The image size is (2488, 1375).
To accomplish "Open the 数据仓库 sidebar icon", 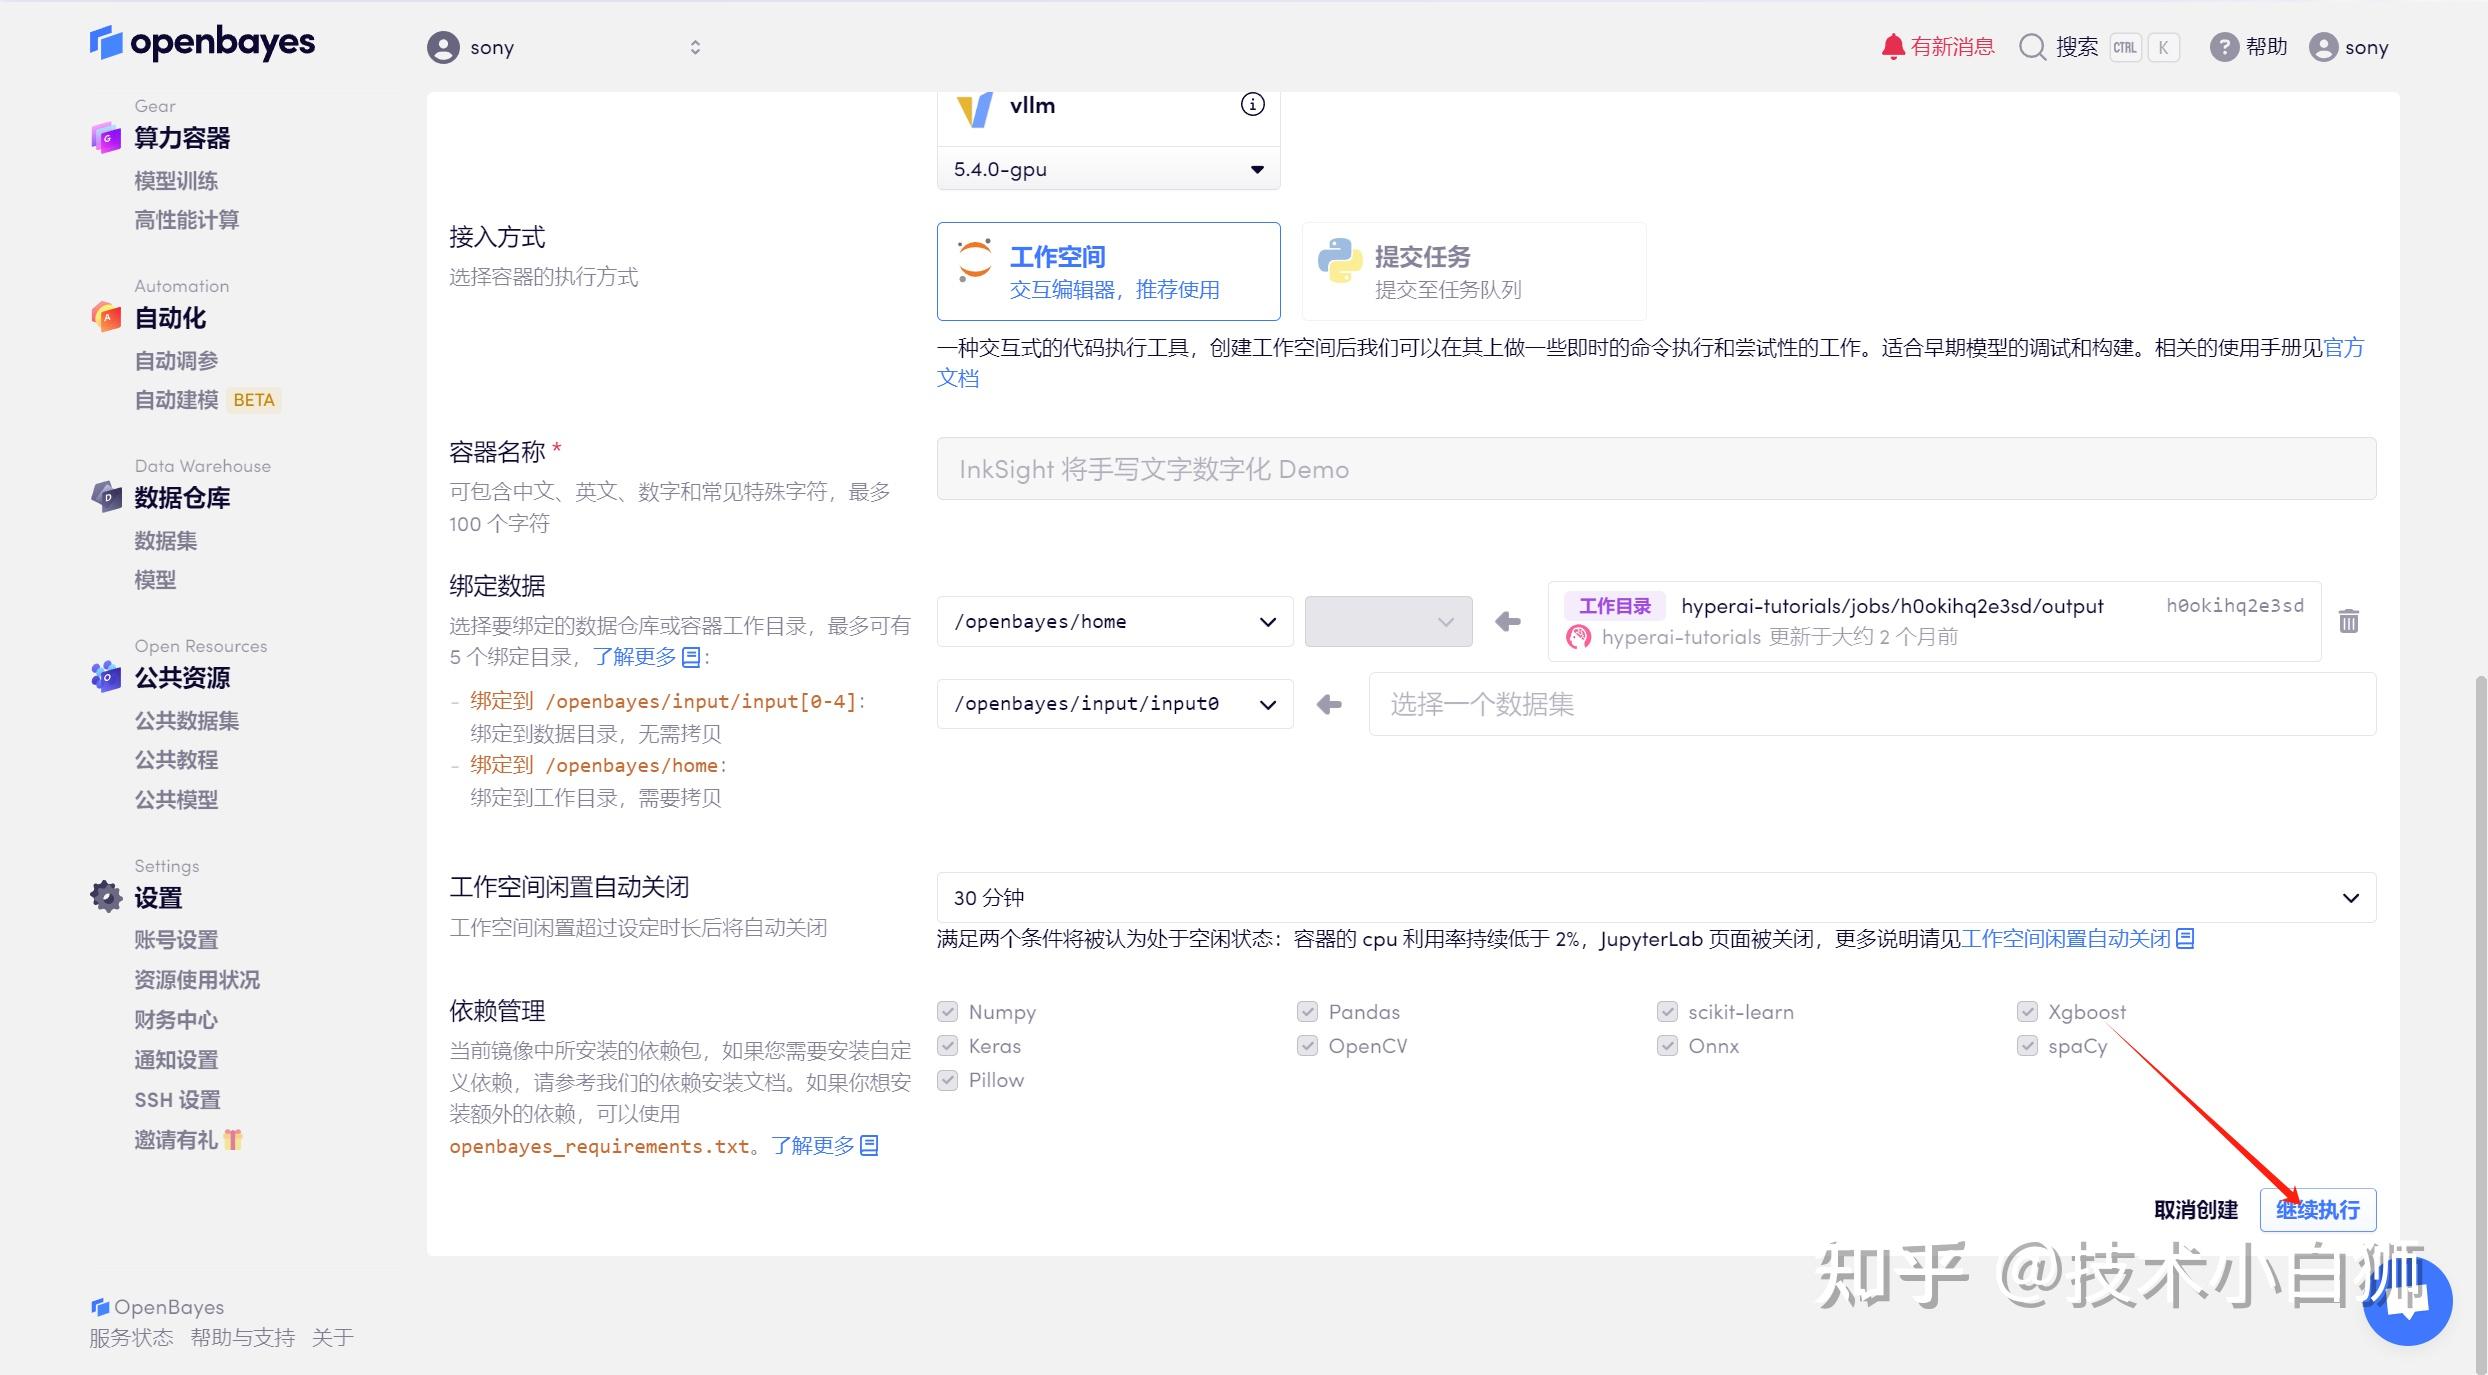I will (x=106, y=497).
